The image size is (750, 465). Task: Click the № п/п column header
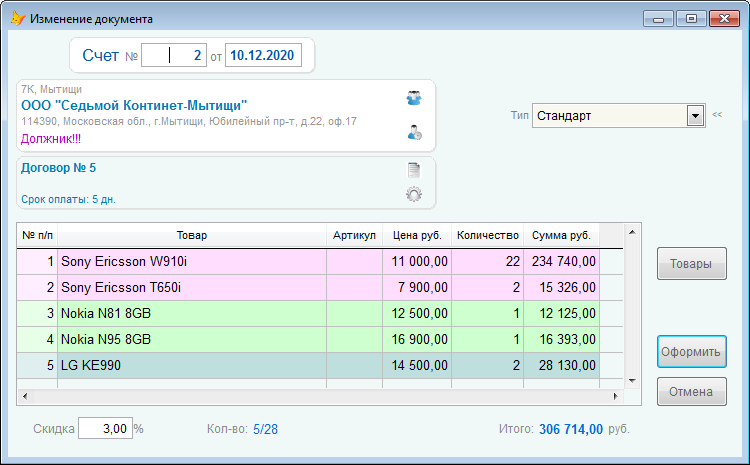tap(37, 235)
